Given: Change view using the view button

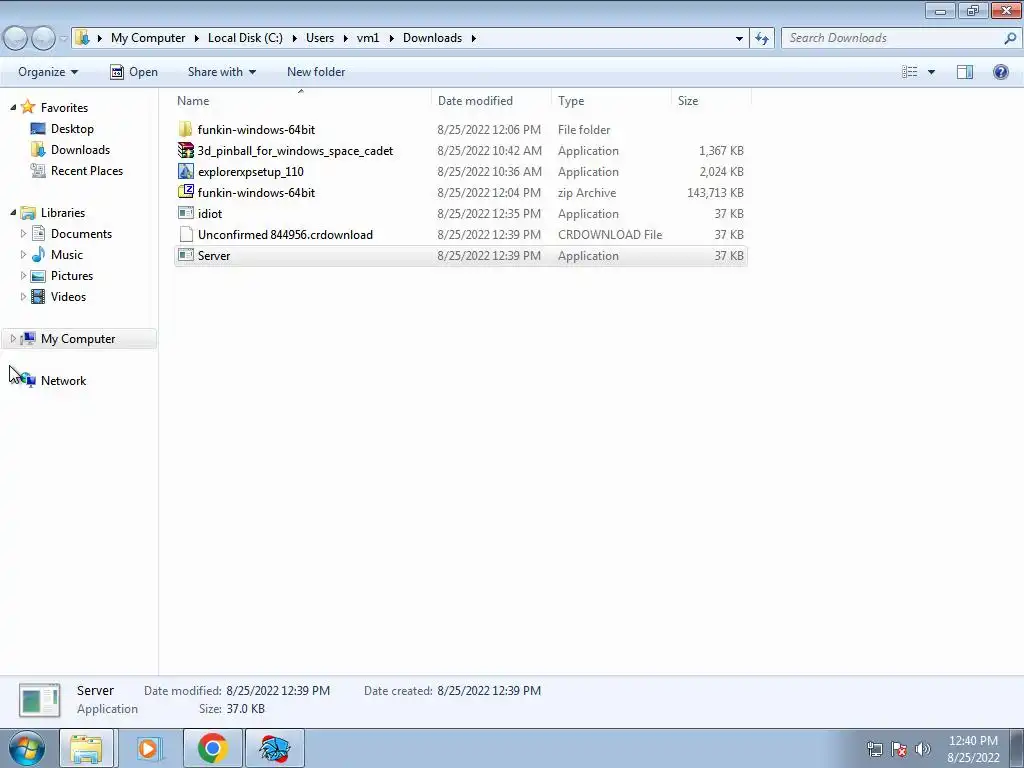Looking at the screenshot, I should (x=910, y=72).
